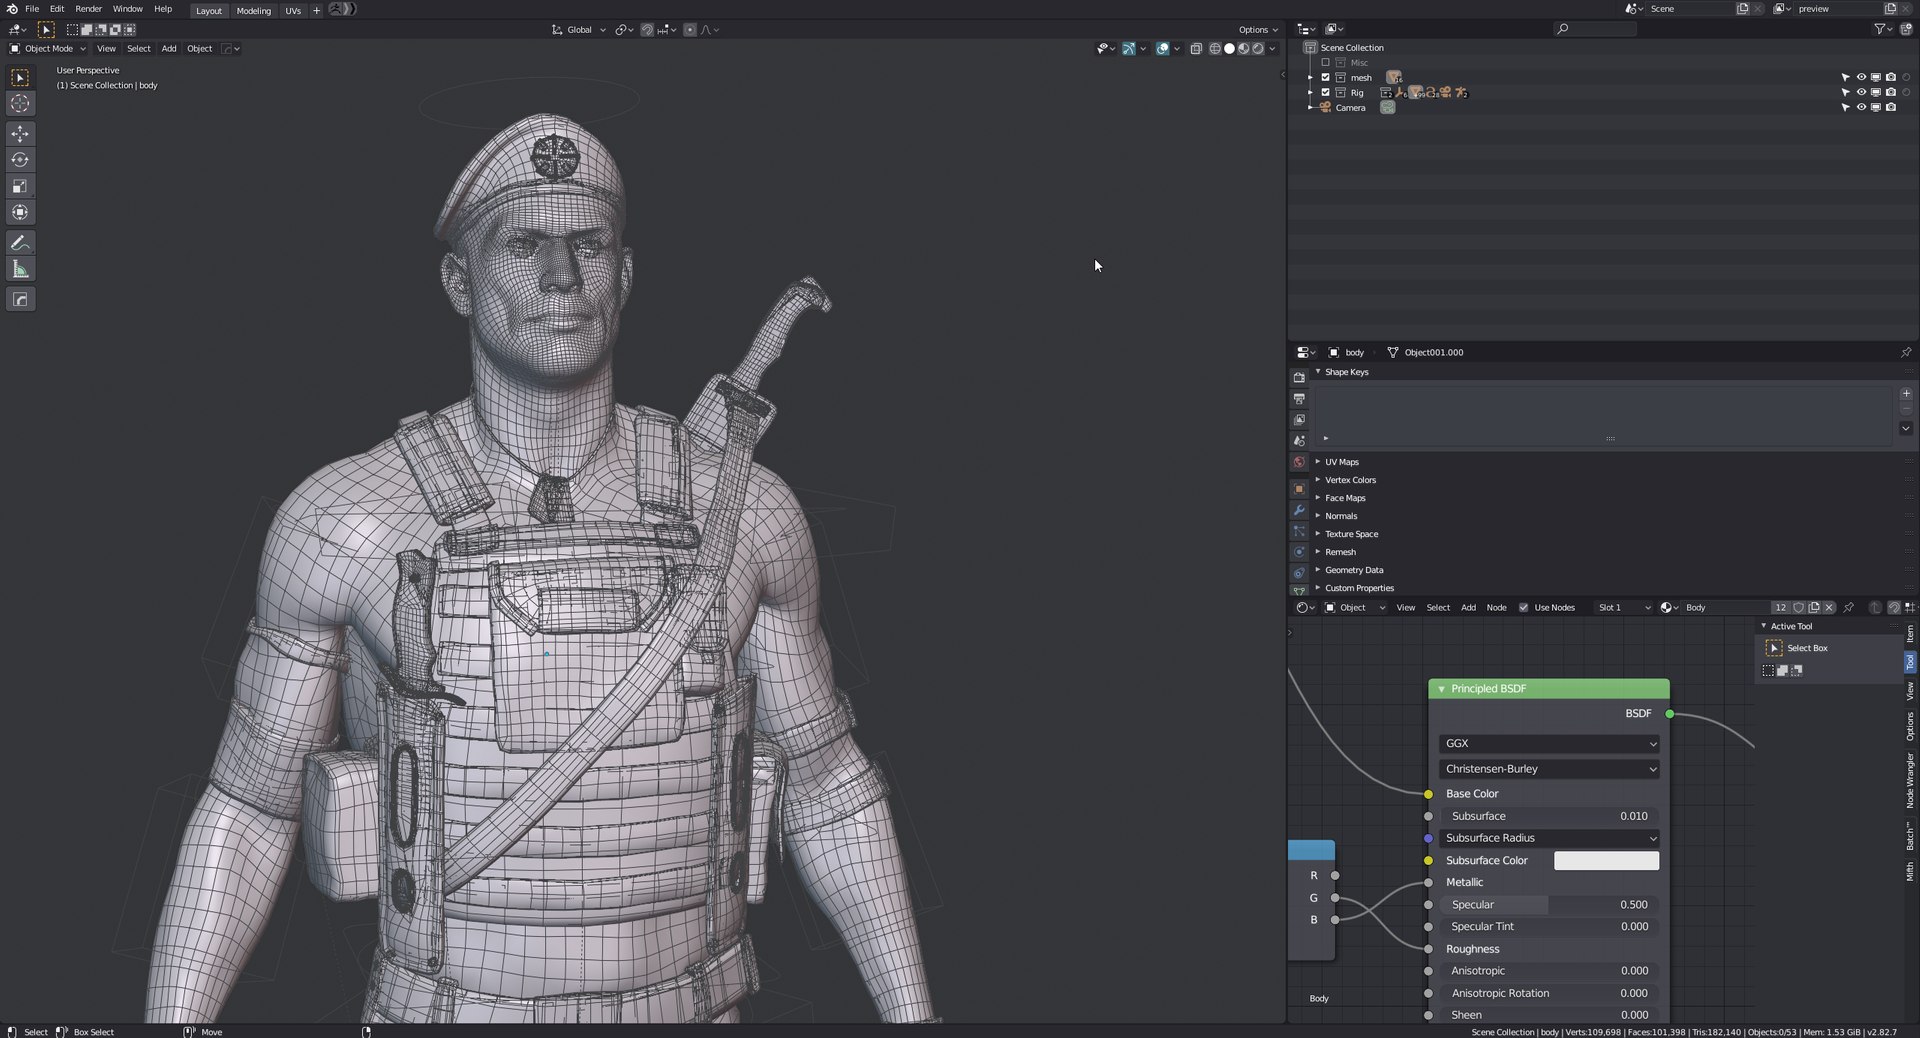Toggle viewport gizmos icon
Image resolution: width=1920 pixels, height=1038 pixels.
(1128, 48)
